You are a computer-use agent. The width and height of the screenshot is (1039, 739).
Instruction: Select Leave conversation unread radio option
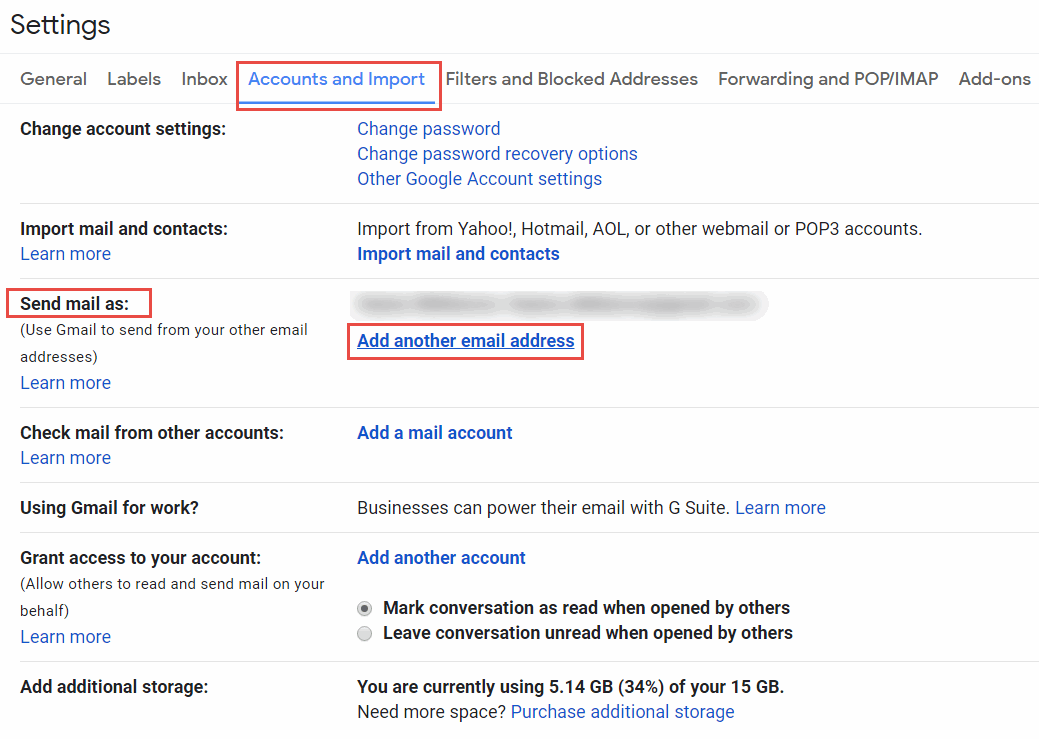pyautogui.click(x=364, y=634)
